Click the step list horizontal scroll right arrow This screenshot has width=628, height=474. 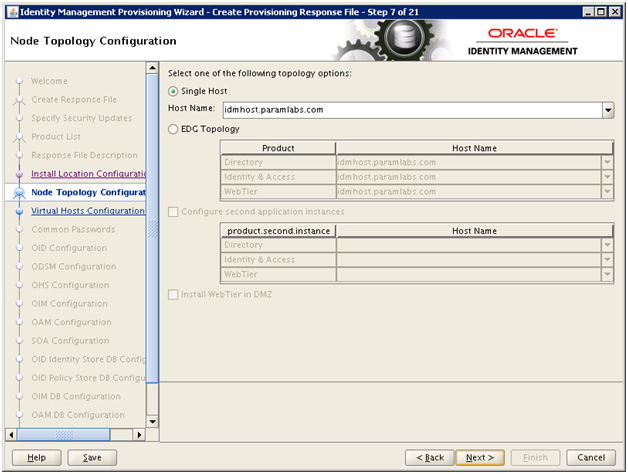139,435
